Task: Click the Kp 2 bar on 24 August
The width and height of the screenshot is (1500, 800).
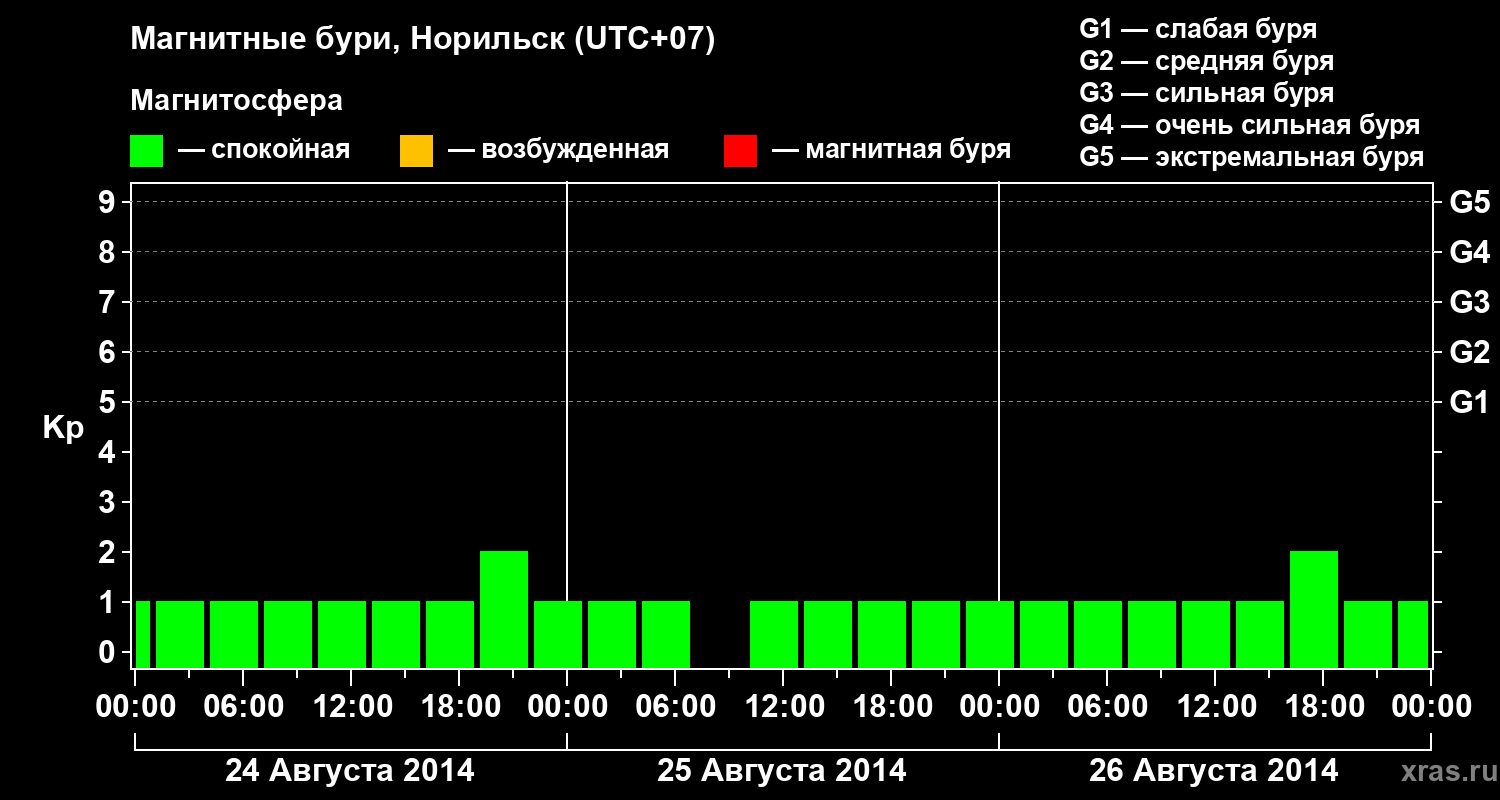Action: pos(504,609)
